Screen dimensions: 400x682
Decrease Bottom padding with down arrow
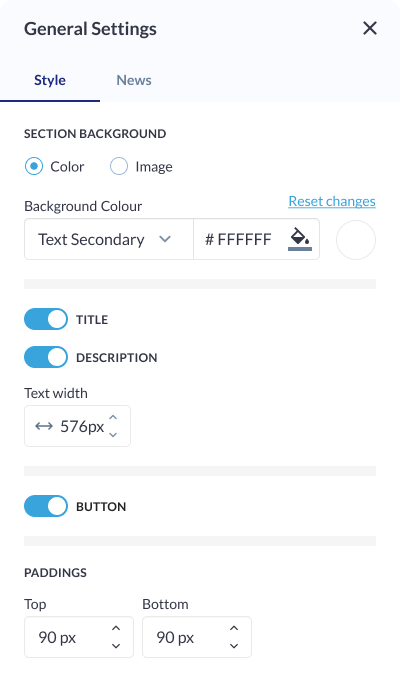coord(234,646)
